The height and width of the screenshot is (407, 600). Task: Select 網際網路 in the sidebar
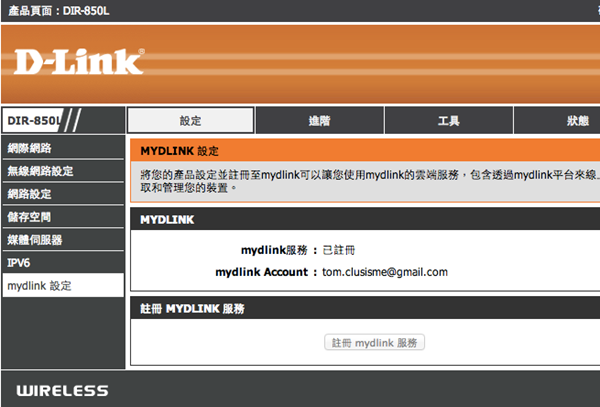click(x=63, y=148)
